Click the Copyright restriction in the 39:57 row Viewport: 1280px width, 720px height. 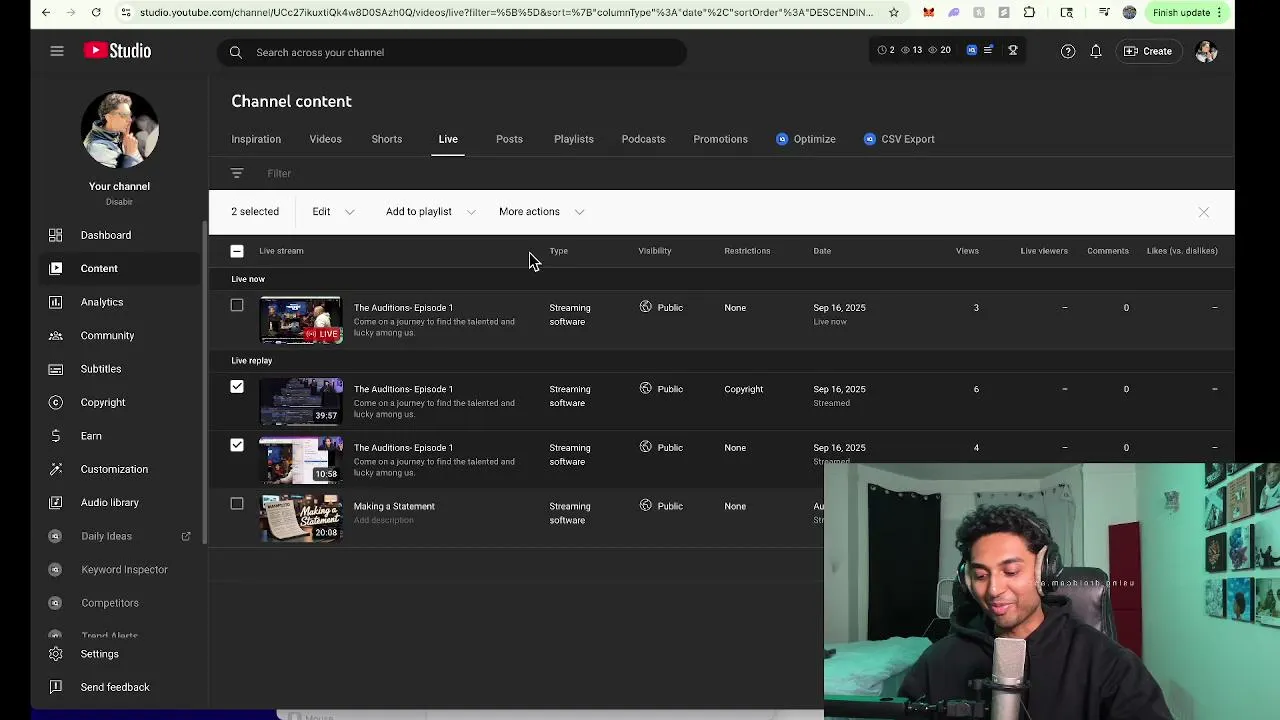744,389
